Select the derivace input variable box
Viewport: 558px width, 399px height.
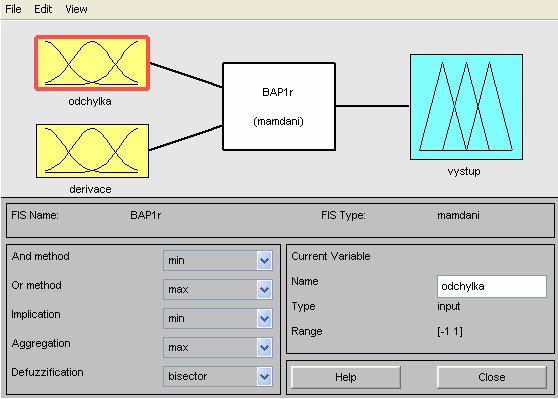(x=93, y=151)
